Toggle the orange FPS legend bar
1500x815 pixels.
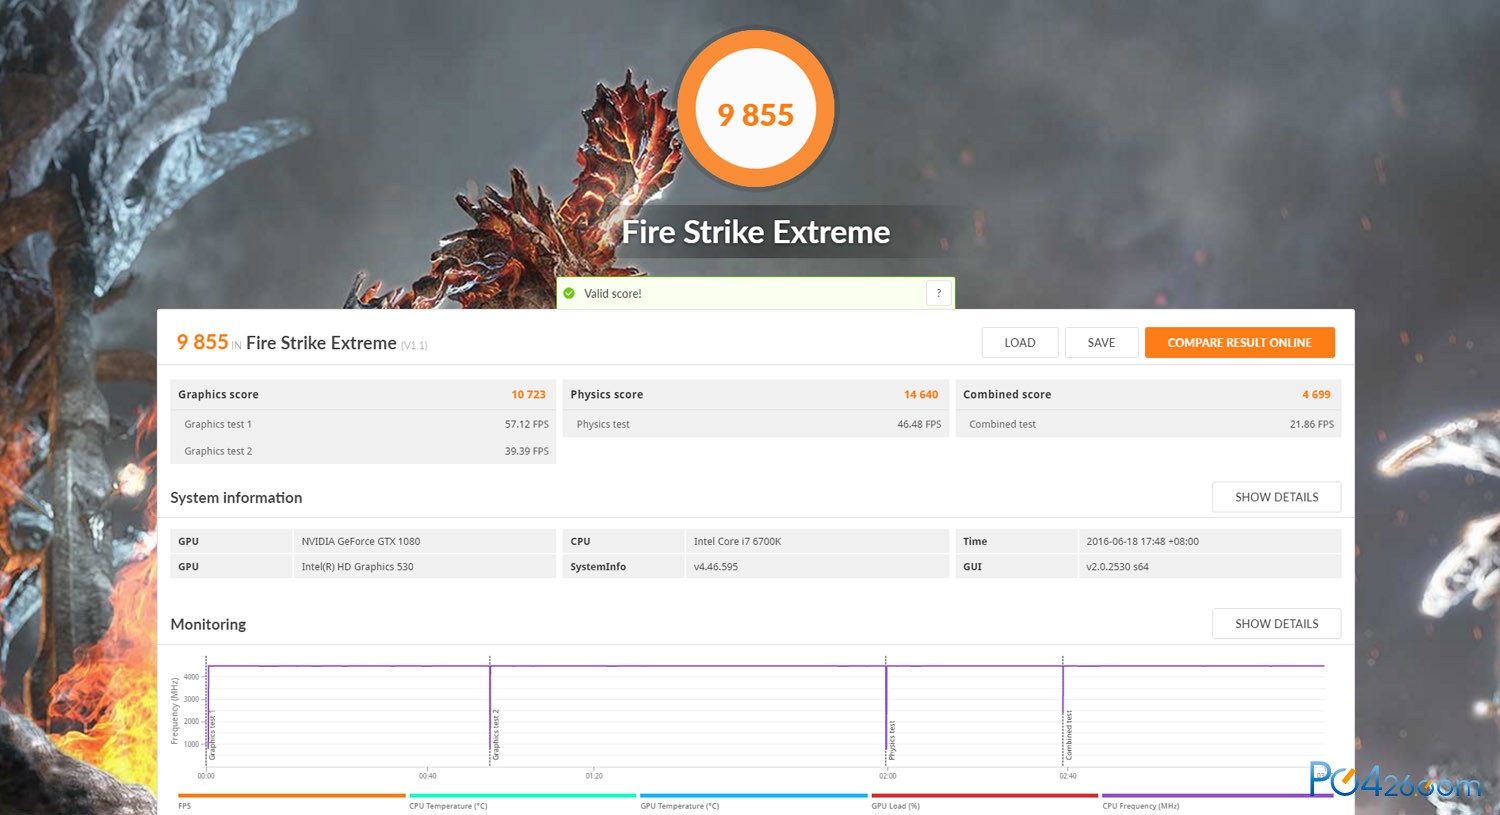tap(291, 796)
